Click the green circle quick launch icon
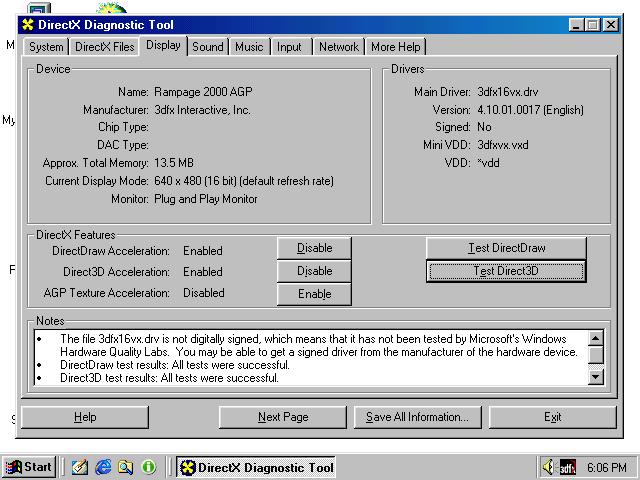The height and width of the screenshot is (480, 640). (149, 467)
